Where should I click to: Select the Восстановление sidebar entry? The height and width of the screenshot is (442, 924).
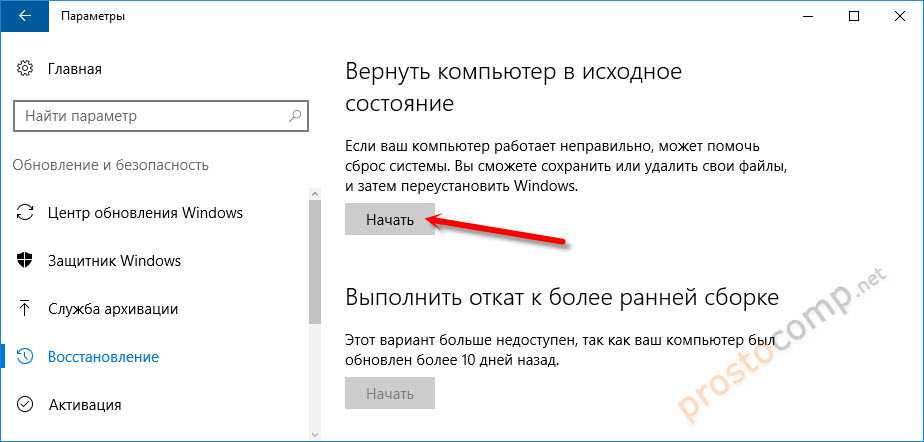(103, 357)
